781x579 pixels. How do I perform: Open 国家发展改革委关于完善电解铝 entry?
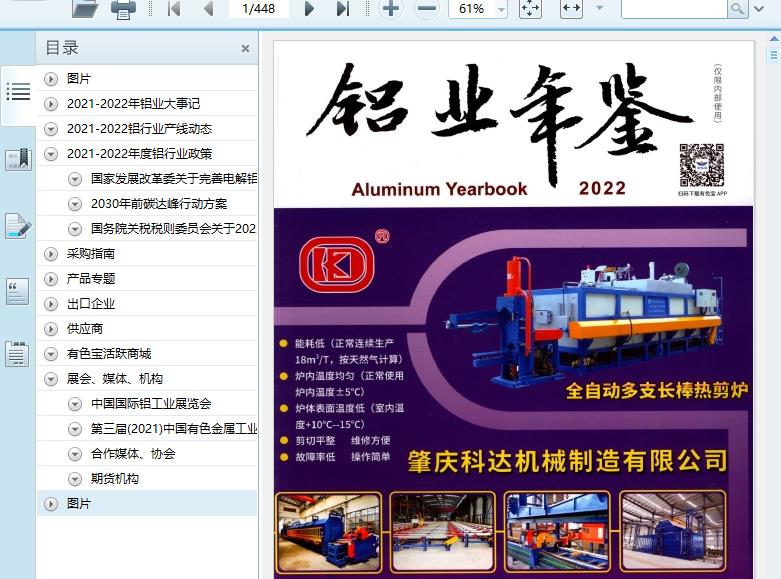point(174,178)
